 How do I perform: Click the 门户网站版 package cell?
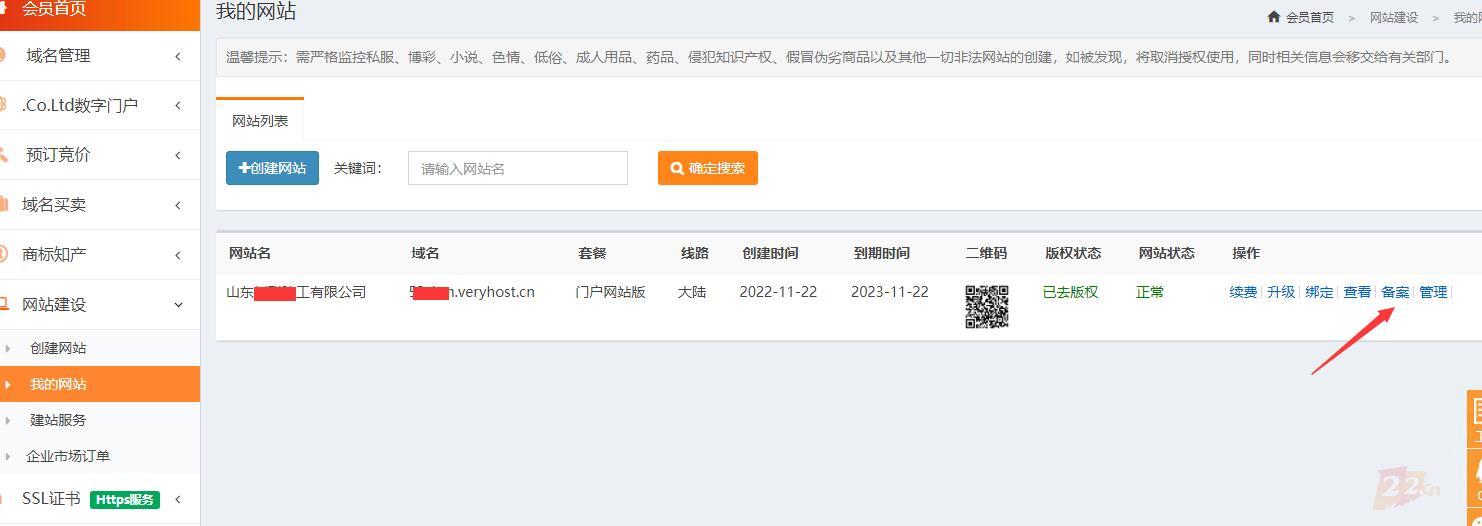pos(610,292)
